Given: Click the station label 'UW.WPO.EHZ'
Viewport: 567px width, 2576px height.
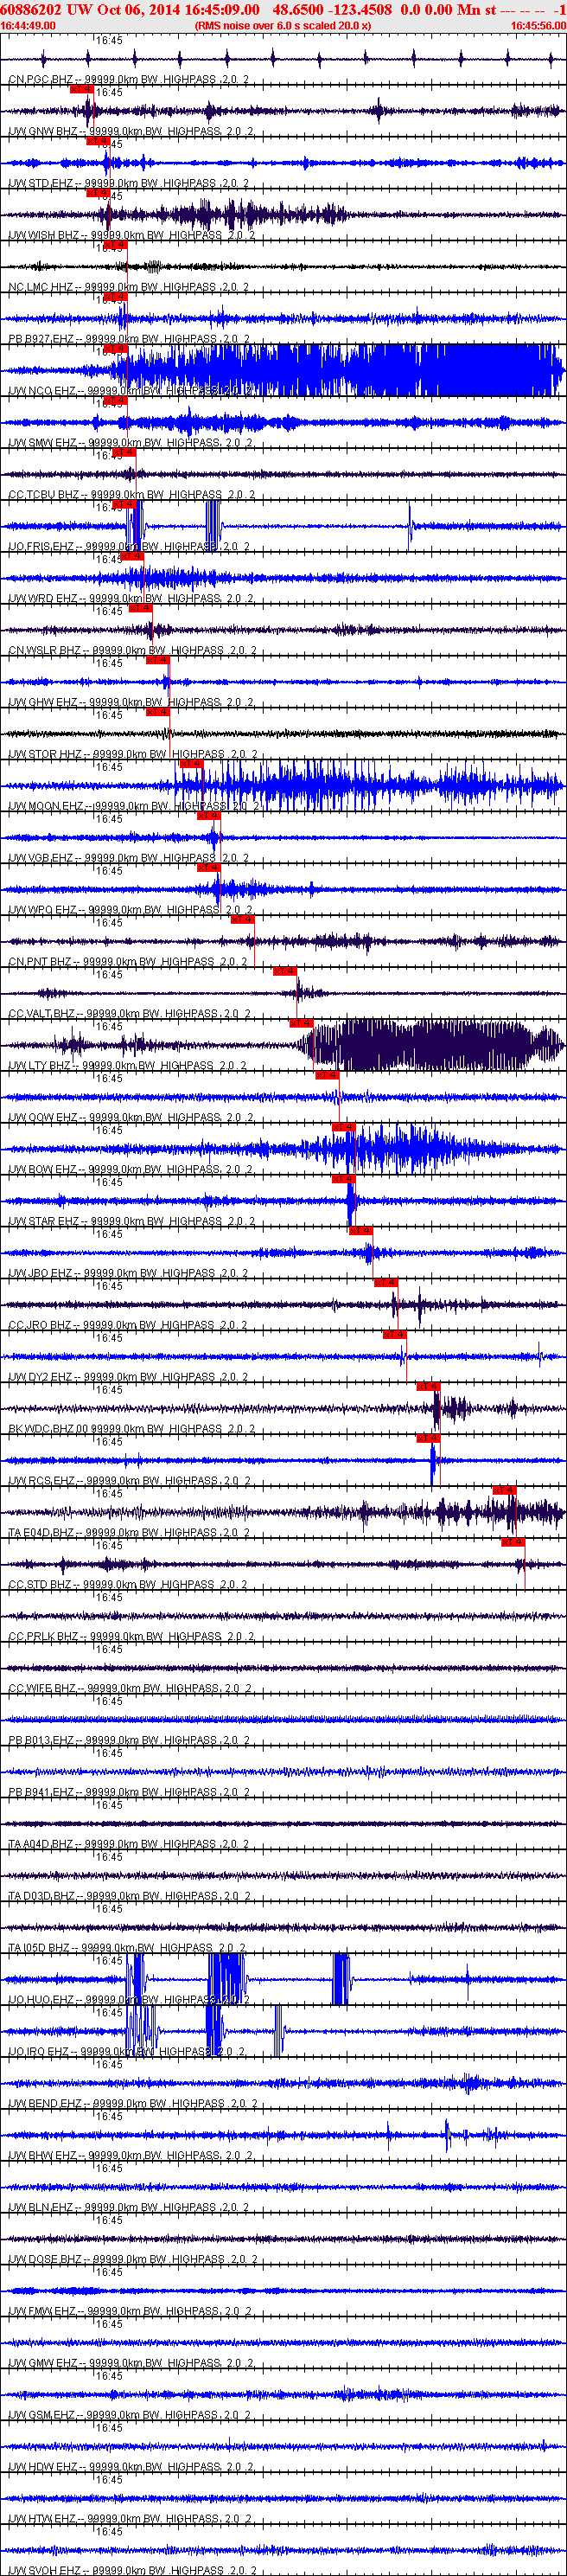Looking at the screenshot, I should pyautogui.click(x=43, y=910).
